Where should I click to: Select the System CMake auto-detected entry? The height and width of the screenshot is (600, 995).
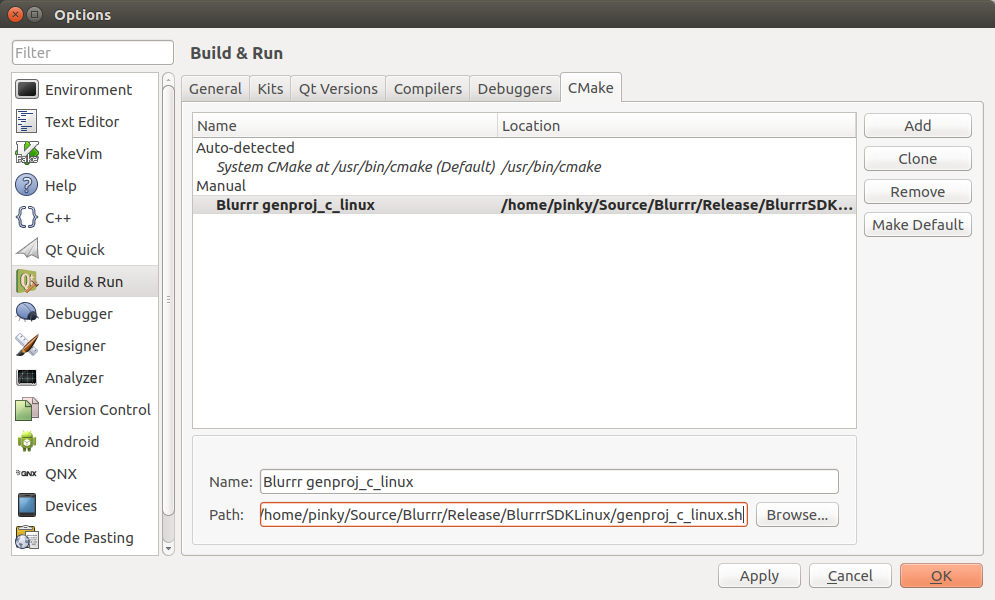(x=355, y=167)
